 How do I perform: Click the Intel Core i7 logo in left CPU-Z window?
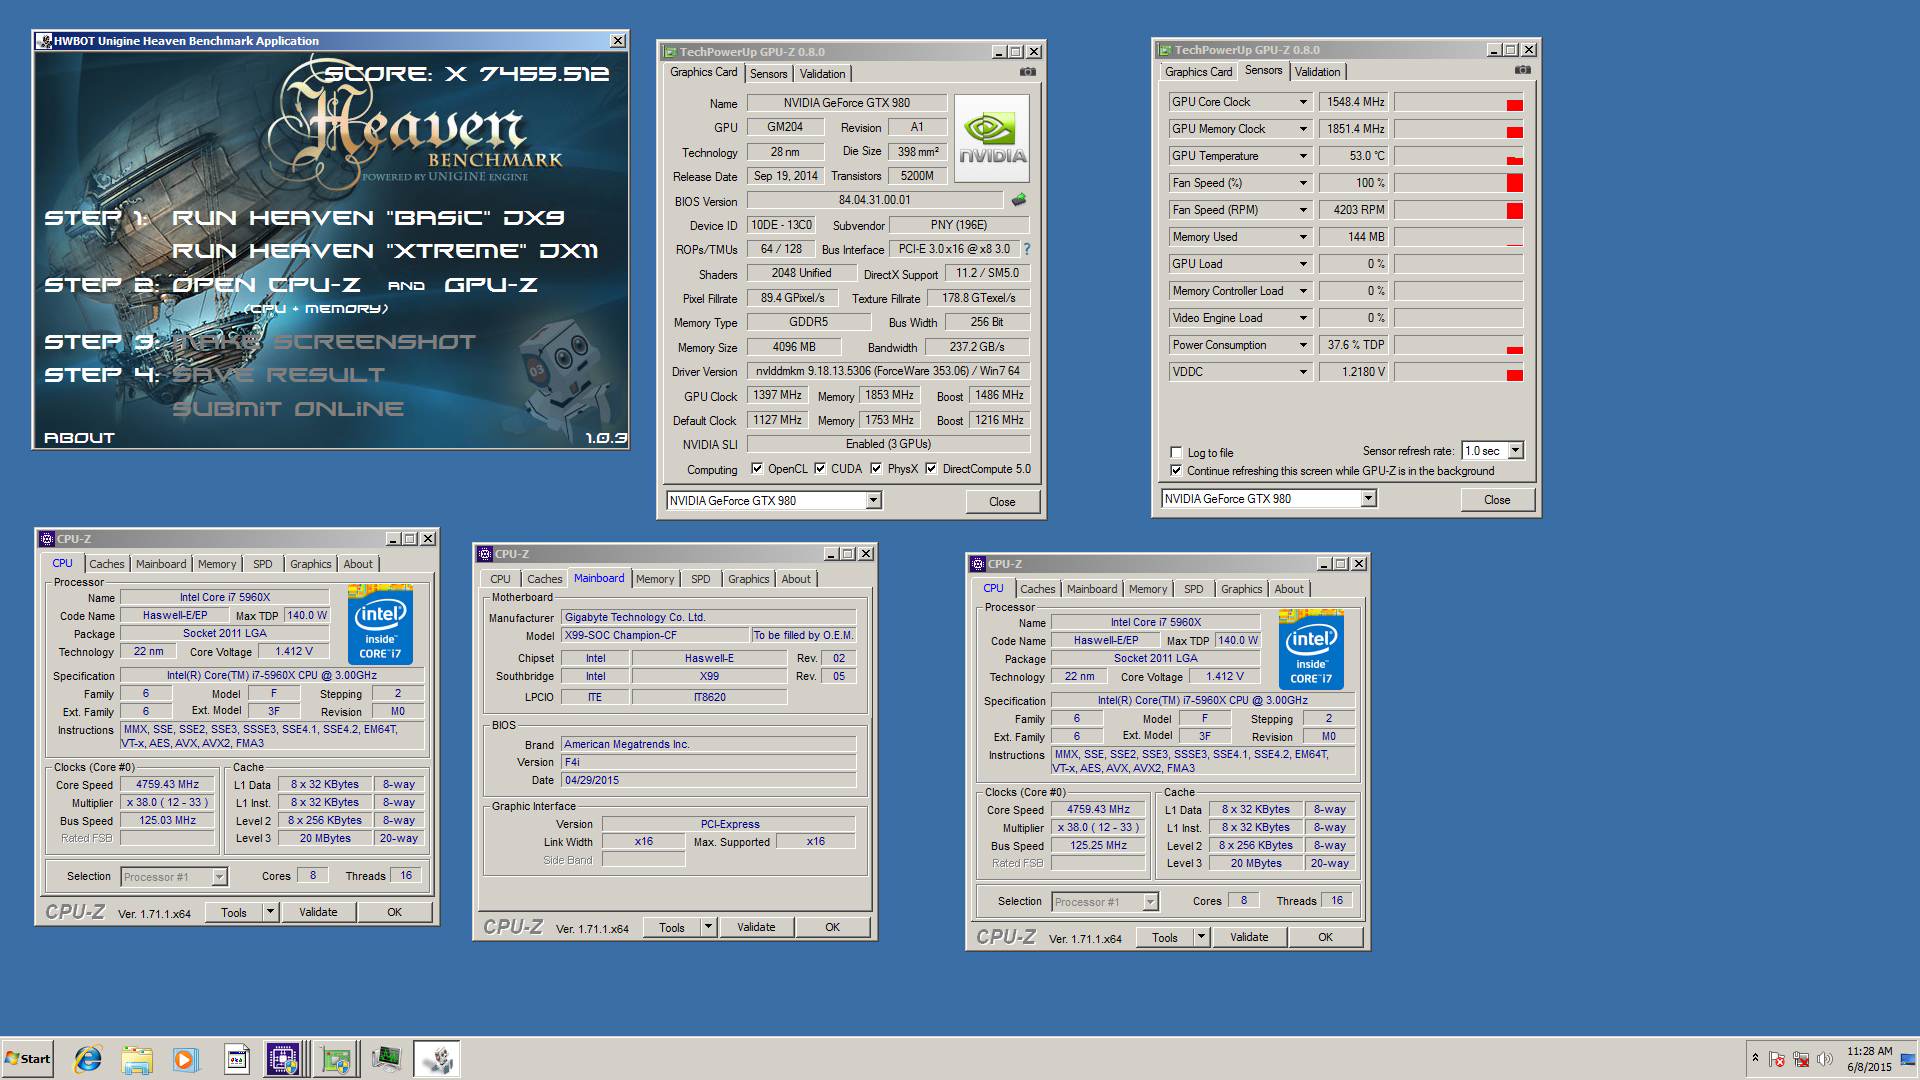pos(380,624)
